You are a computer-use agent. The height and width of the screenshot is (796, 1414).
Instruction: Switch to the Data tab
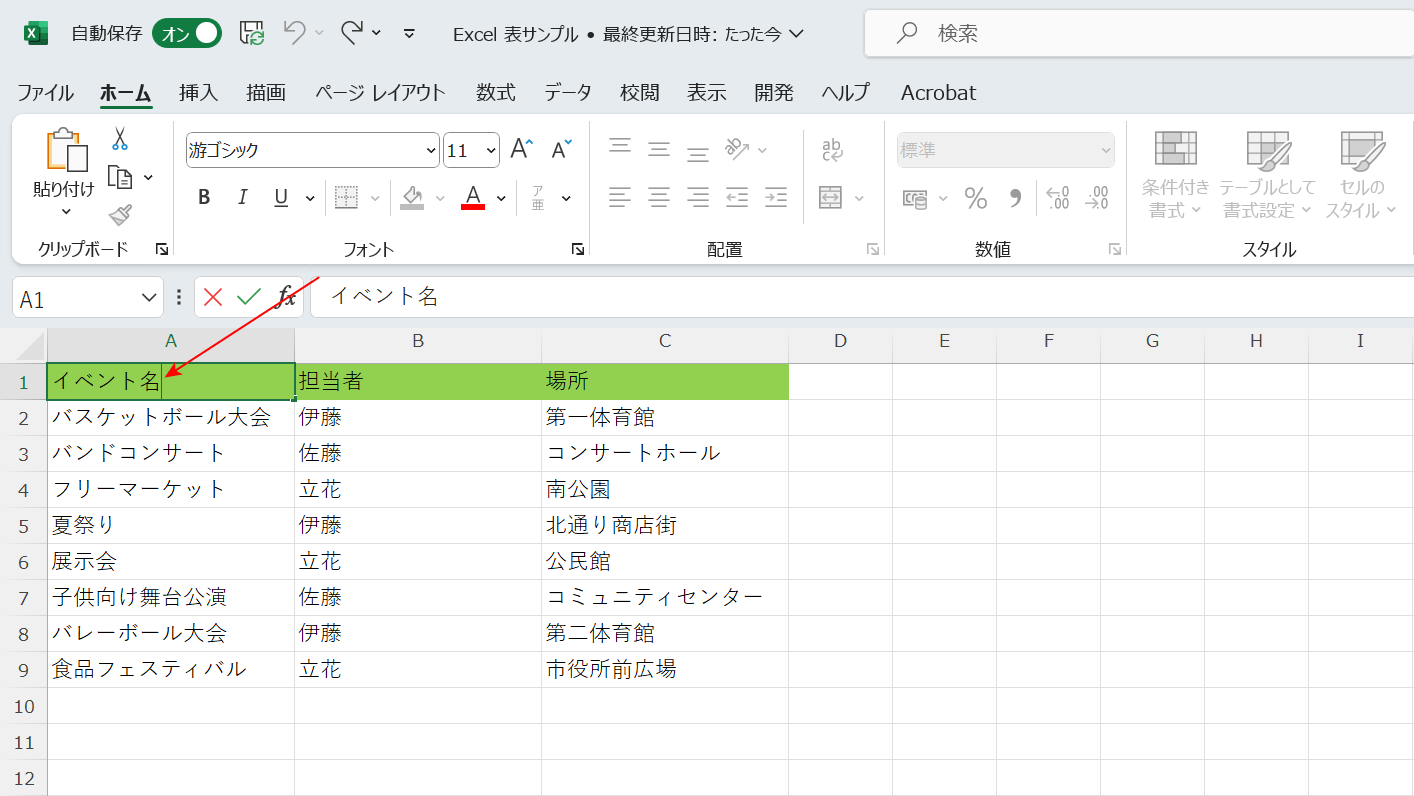coord(568,92)
